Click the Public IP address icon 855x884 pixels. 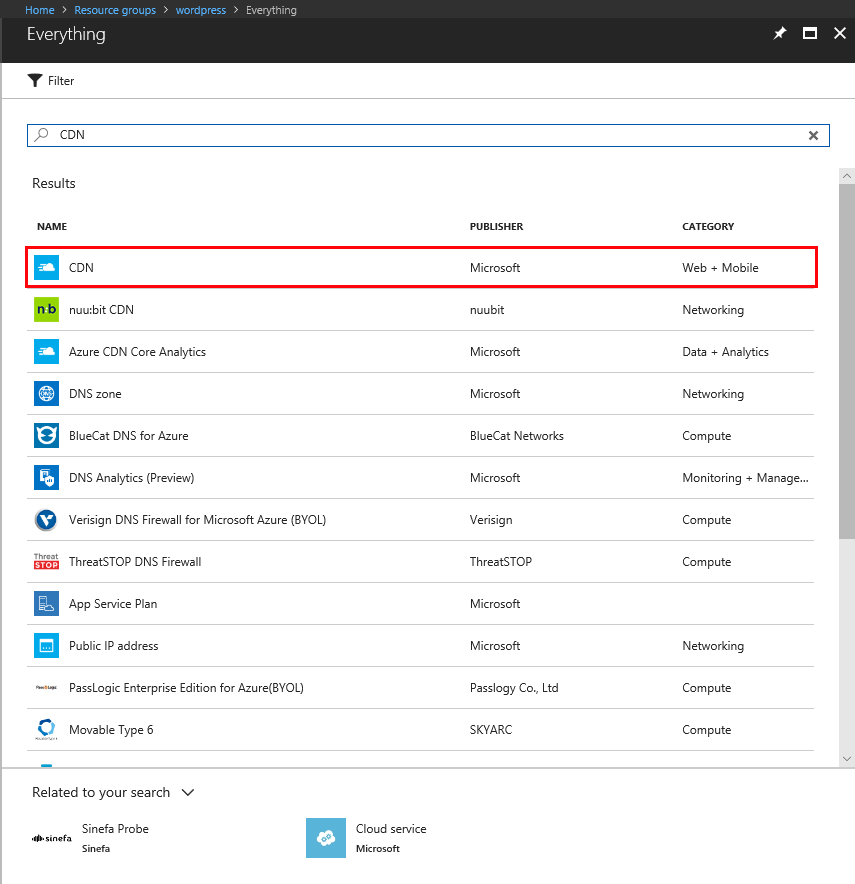(x=46, y=646)
